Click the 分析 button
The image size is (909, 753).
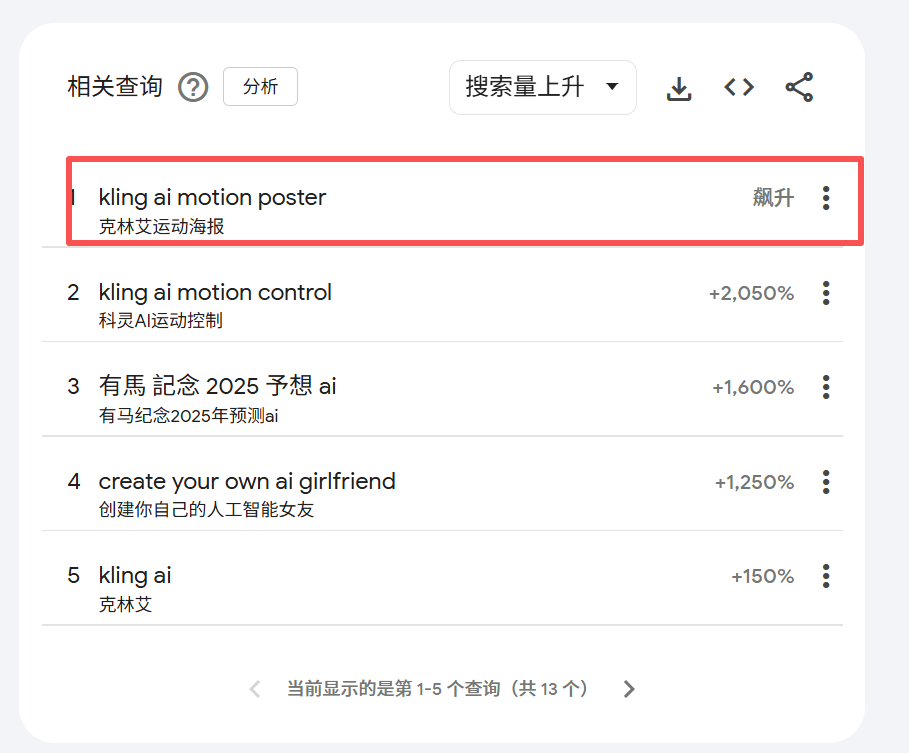click(x=260, y=86)
